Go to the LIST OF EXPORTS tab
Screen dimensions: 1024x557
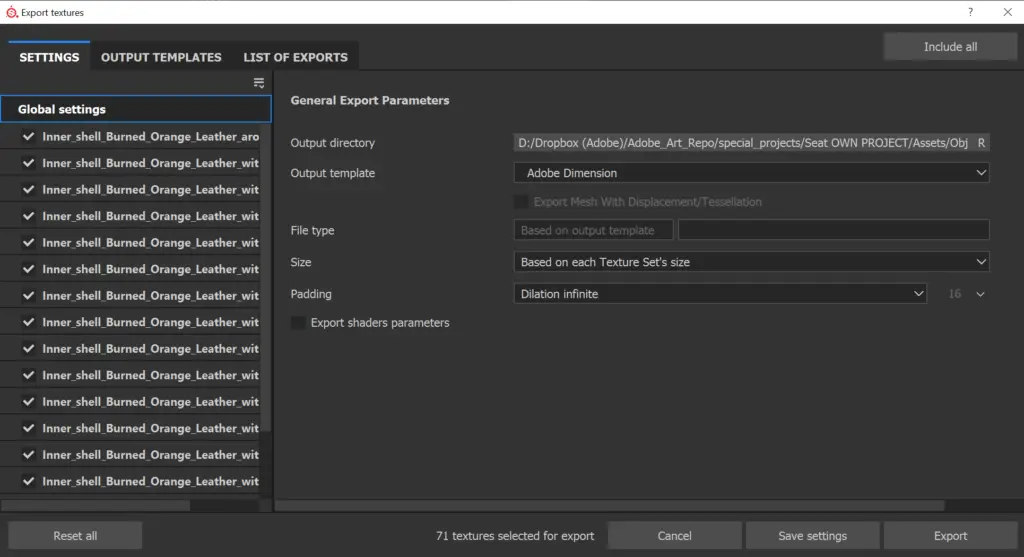(x=295, y=57)
